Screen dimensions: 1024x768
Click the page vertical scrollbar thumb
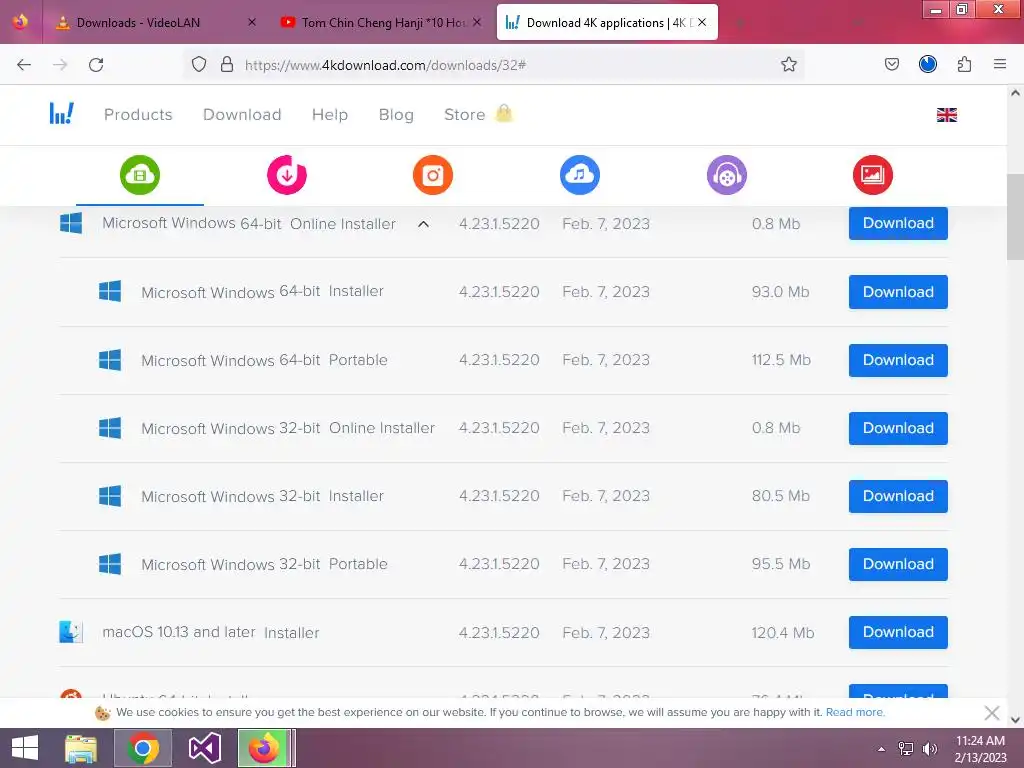tap(1015, 217)
